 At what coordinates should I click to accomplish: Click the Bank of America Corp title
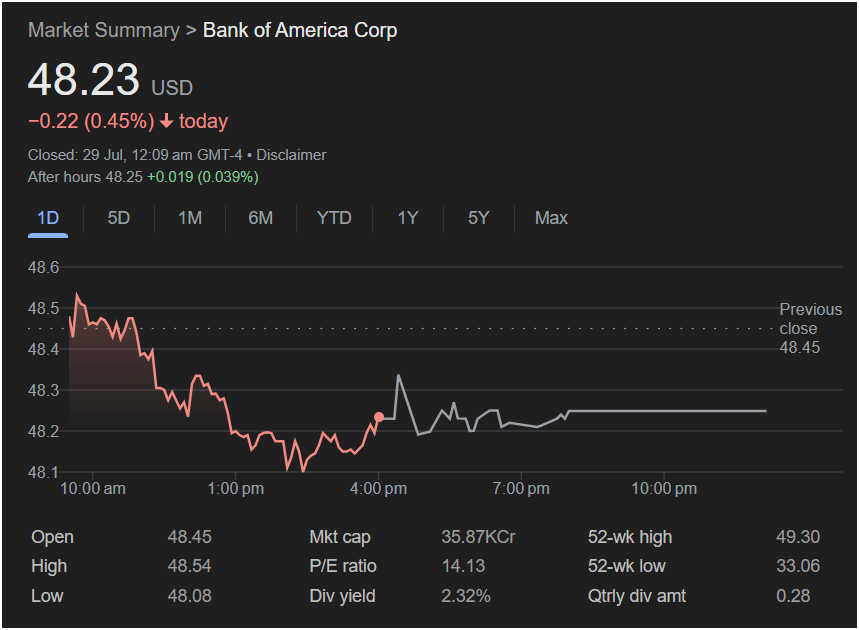pyautogui.click(x=300, y=30)
